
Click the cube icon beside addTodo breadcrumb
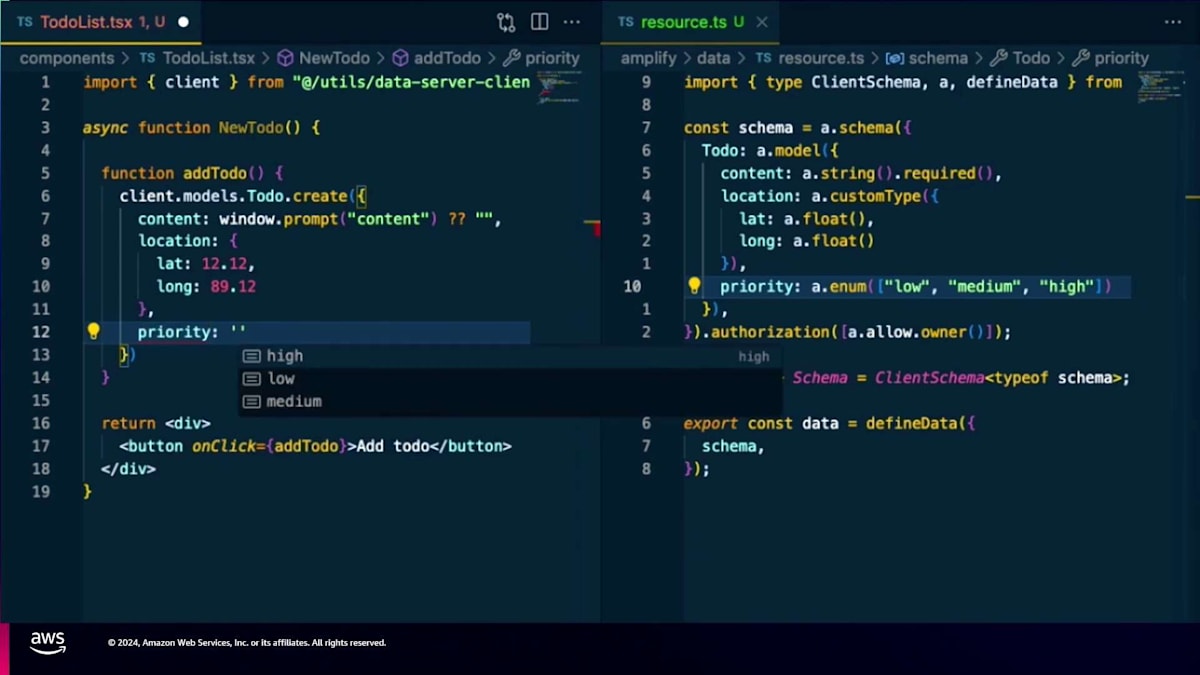(400, 58)
